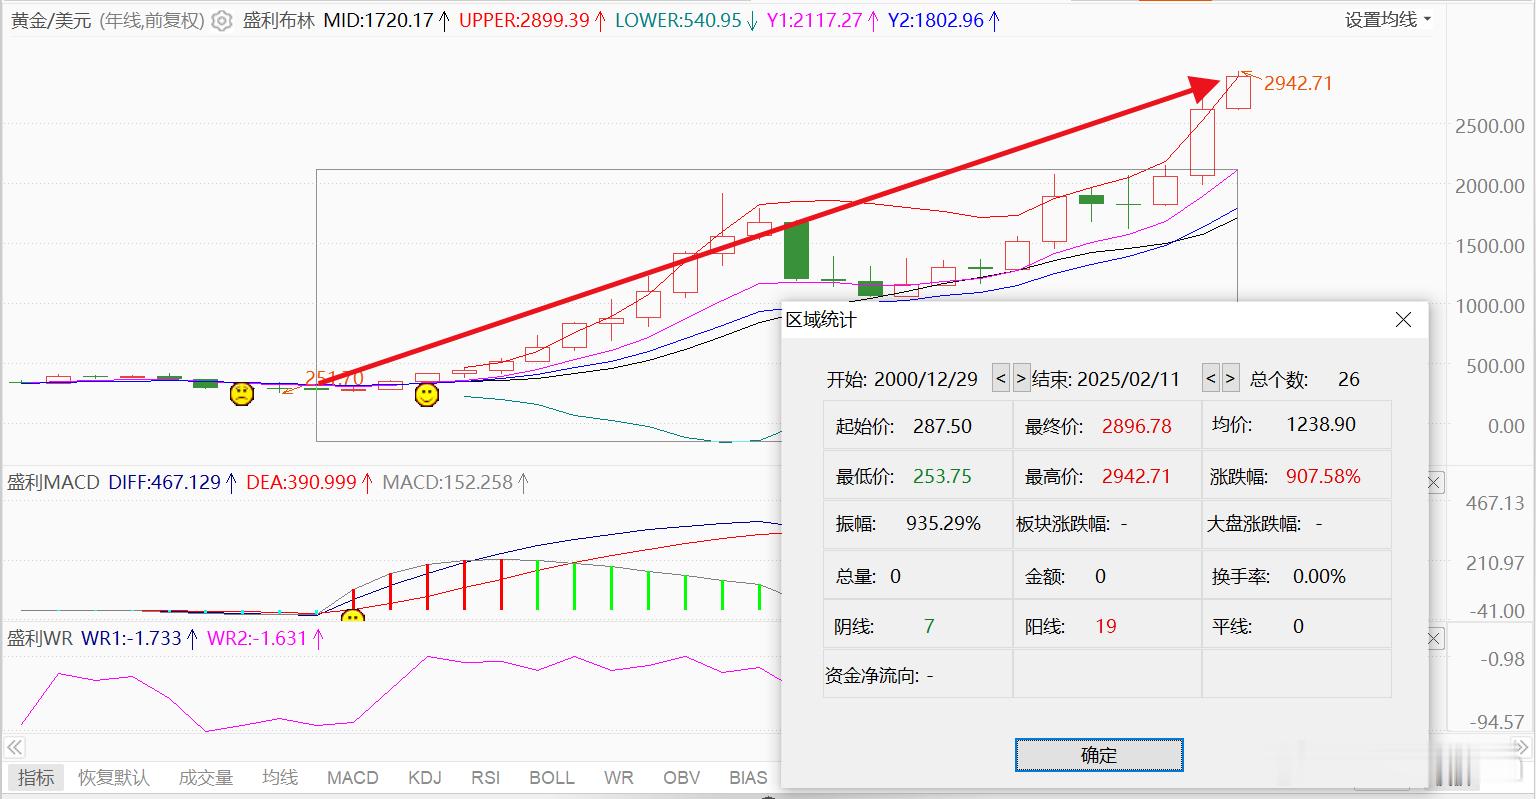Click 均价 1238.90 cell in dialog
Image resolution: width=1536 pixels, height=799 pixels.
[x=1296, y=425]
